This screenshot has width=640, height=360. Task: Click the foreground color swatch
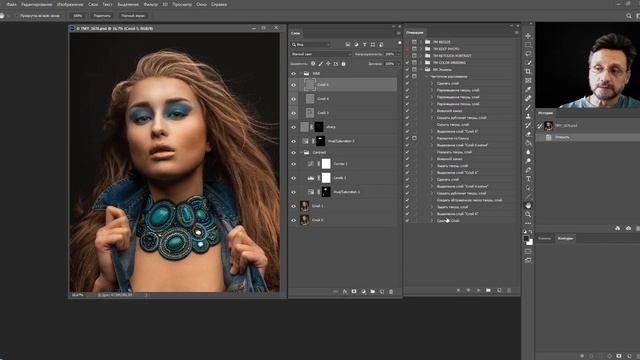(526, 239)
